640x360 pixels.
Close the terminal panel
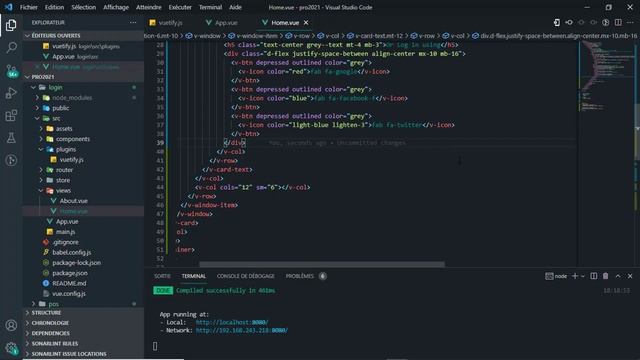(x=630, y=276)
